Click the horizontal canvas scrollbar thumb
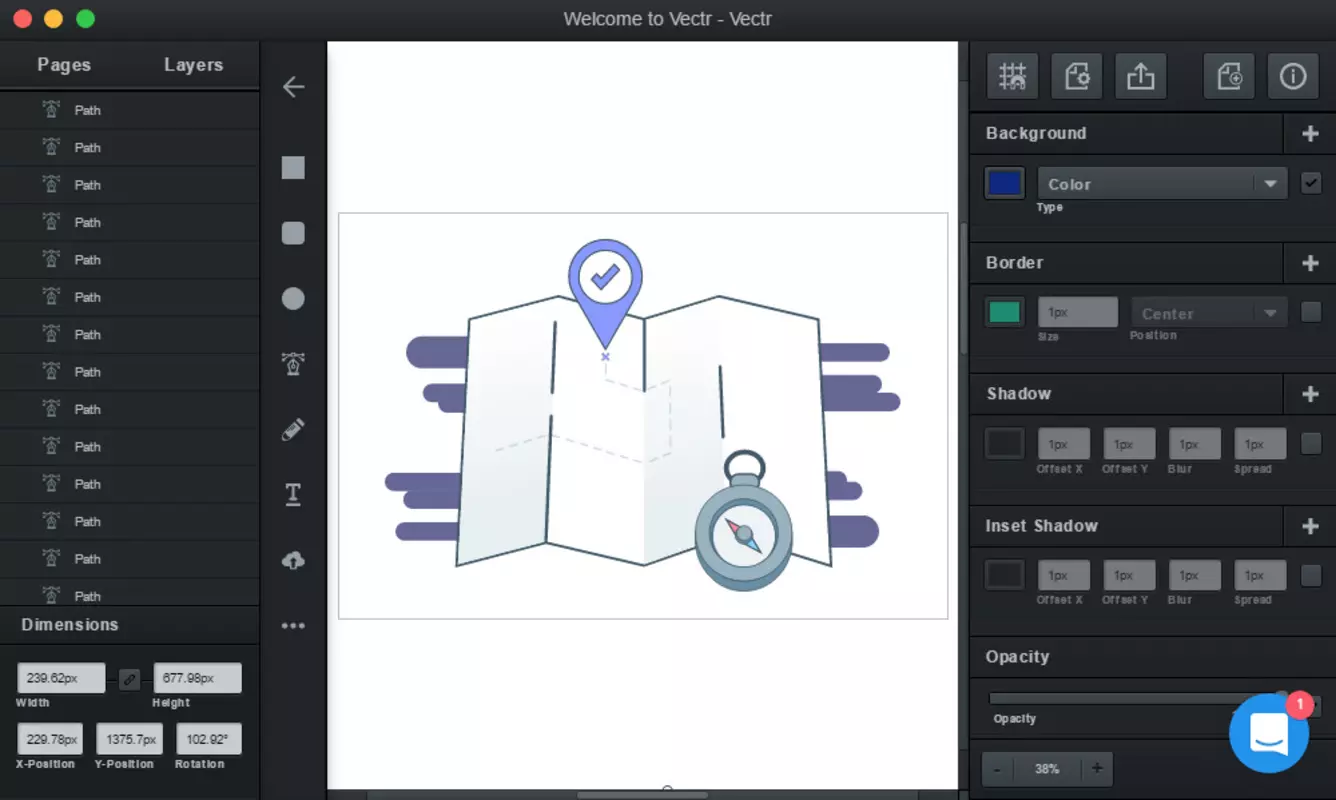1336x800 pixels. click(643, 795)
